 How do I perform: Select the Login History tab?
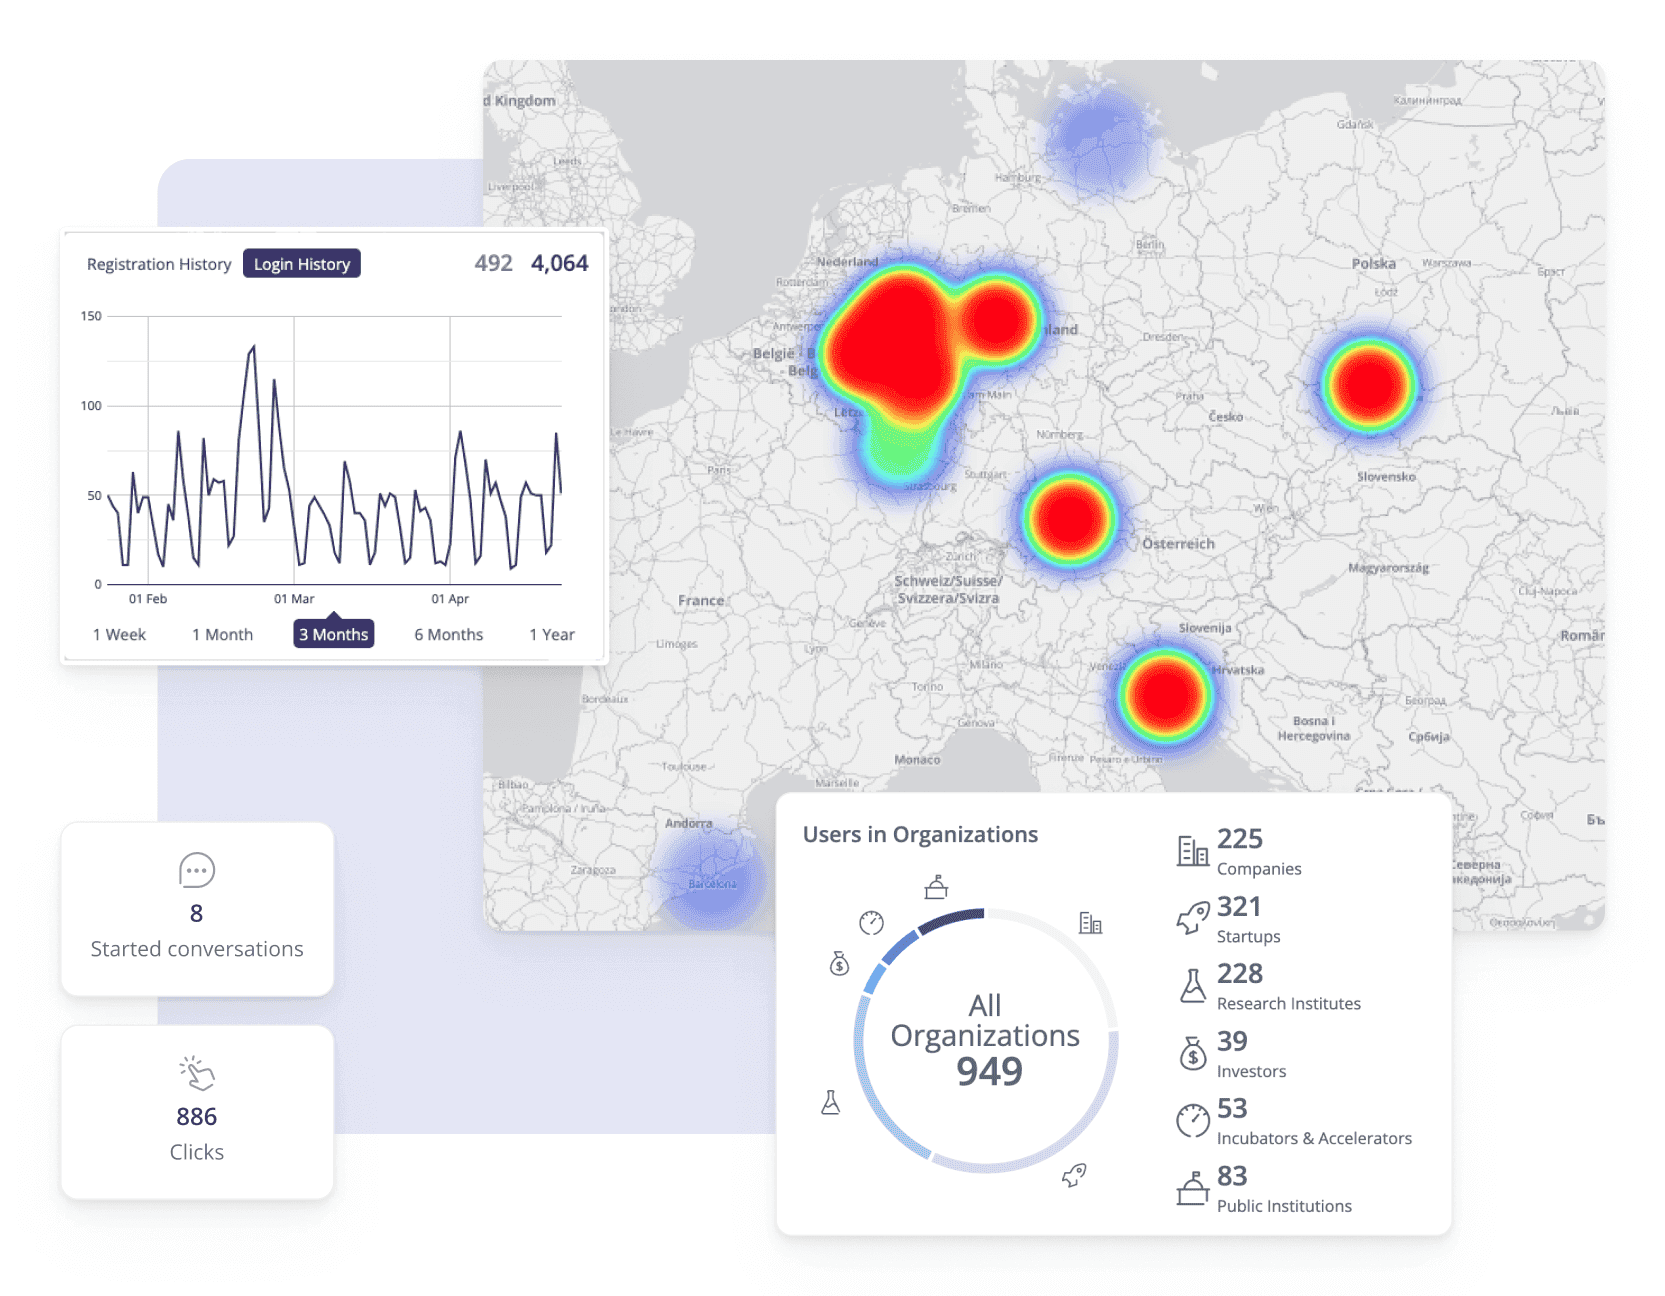pyautogui.click(x=302, y=264)
